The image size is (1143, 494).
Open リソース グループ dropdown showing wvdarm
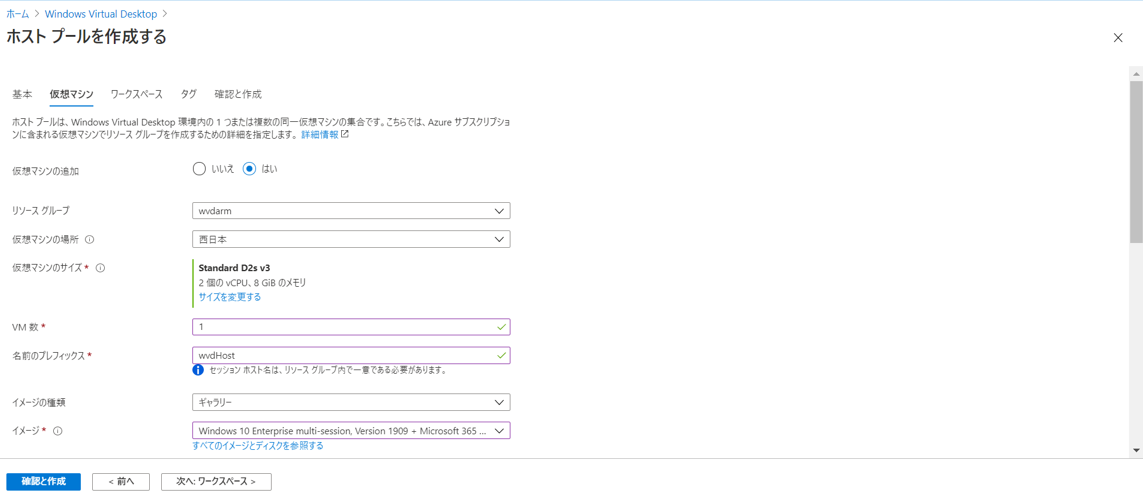[x=351, y=211]
